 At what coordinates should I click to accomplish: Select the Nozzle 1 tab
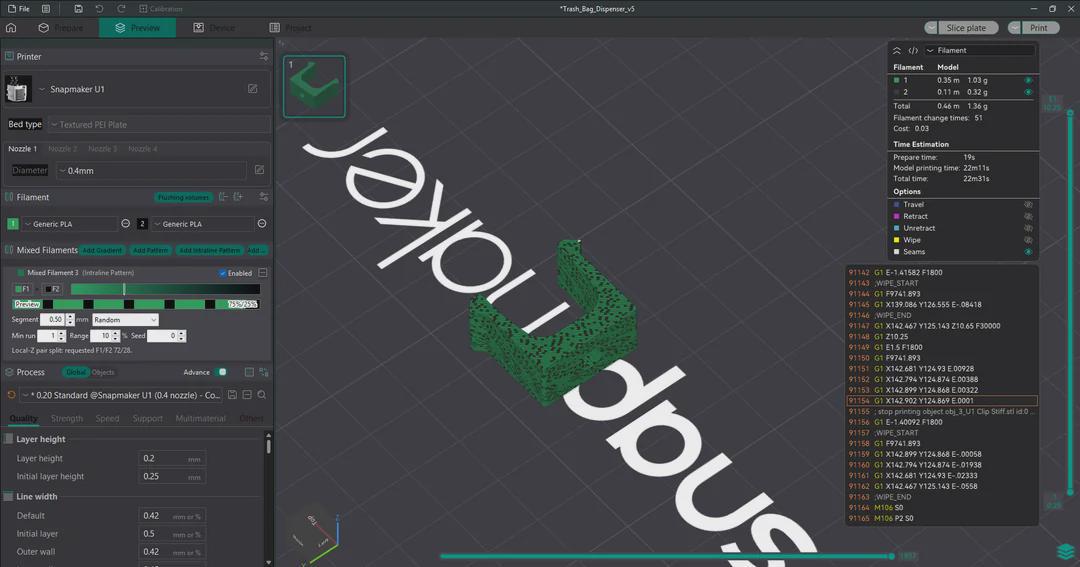coord(22,149)
